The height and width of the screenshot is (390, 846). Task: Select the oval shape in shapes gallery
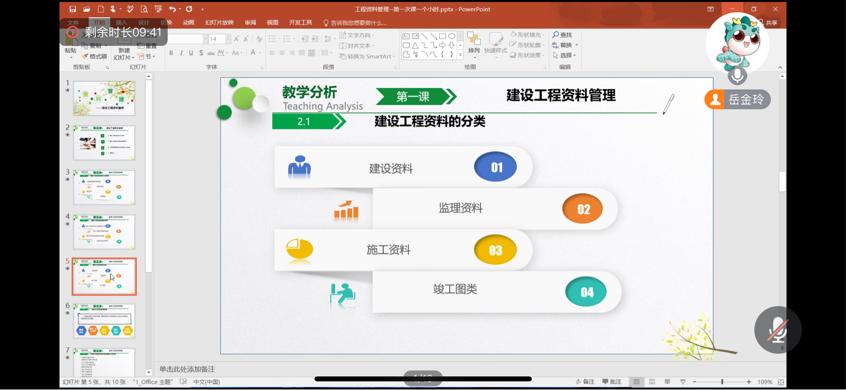pyautogui.click(x=452, y=36)
